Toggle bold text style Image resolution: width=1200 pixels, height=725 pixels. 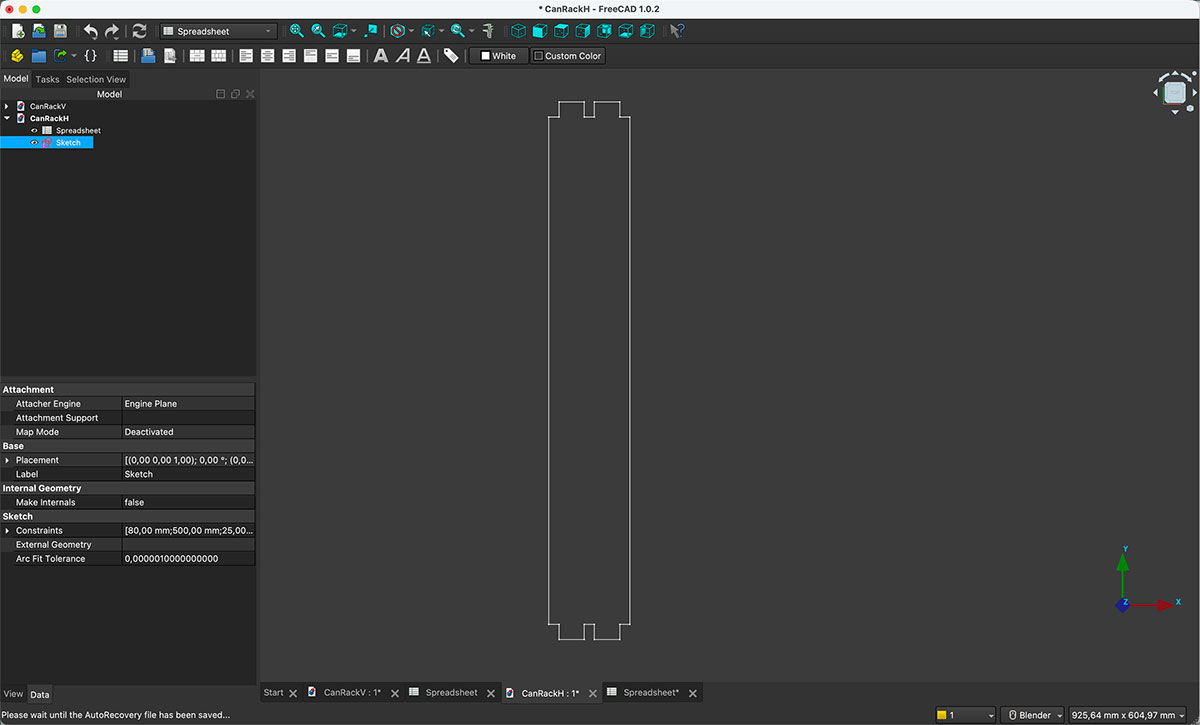[381, 56]
